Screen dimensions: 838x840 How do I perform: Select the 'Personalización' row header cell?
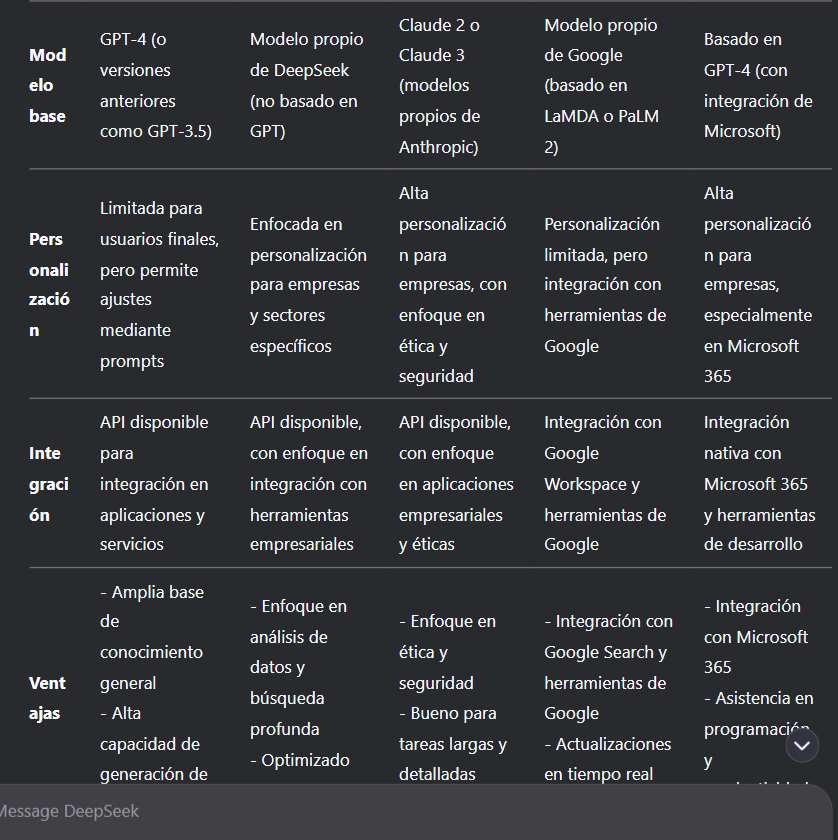point(49,284)
